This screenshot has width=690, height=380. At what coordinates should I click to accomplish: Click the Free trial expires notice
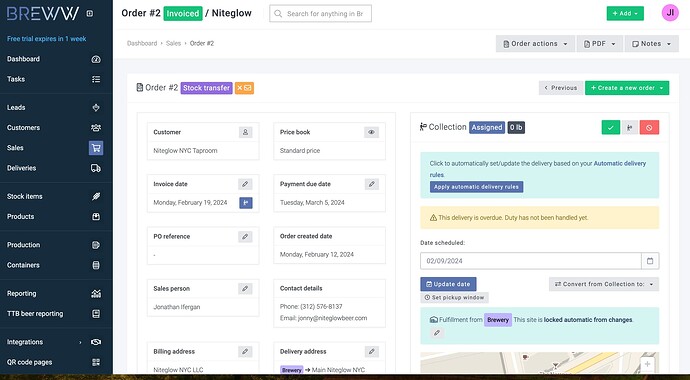coord(47,39)
